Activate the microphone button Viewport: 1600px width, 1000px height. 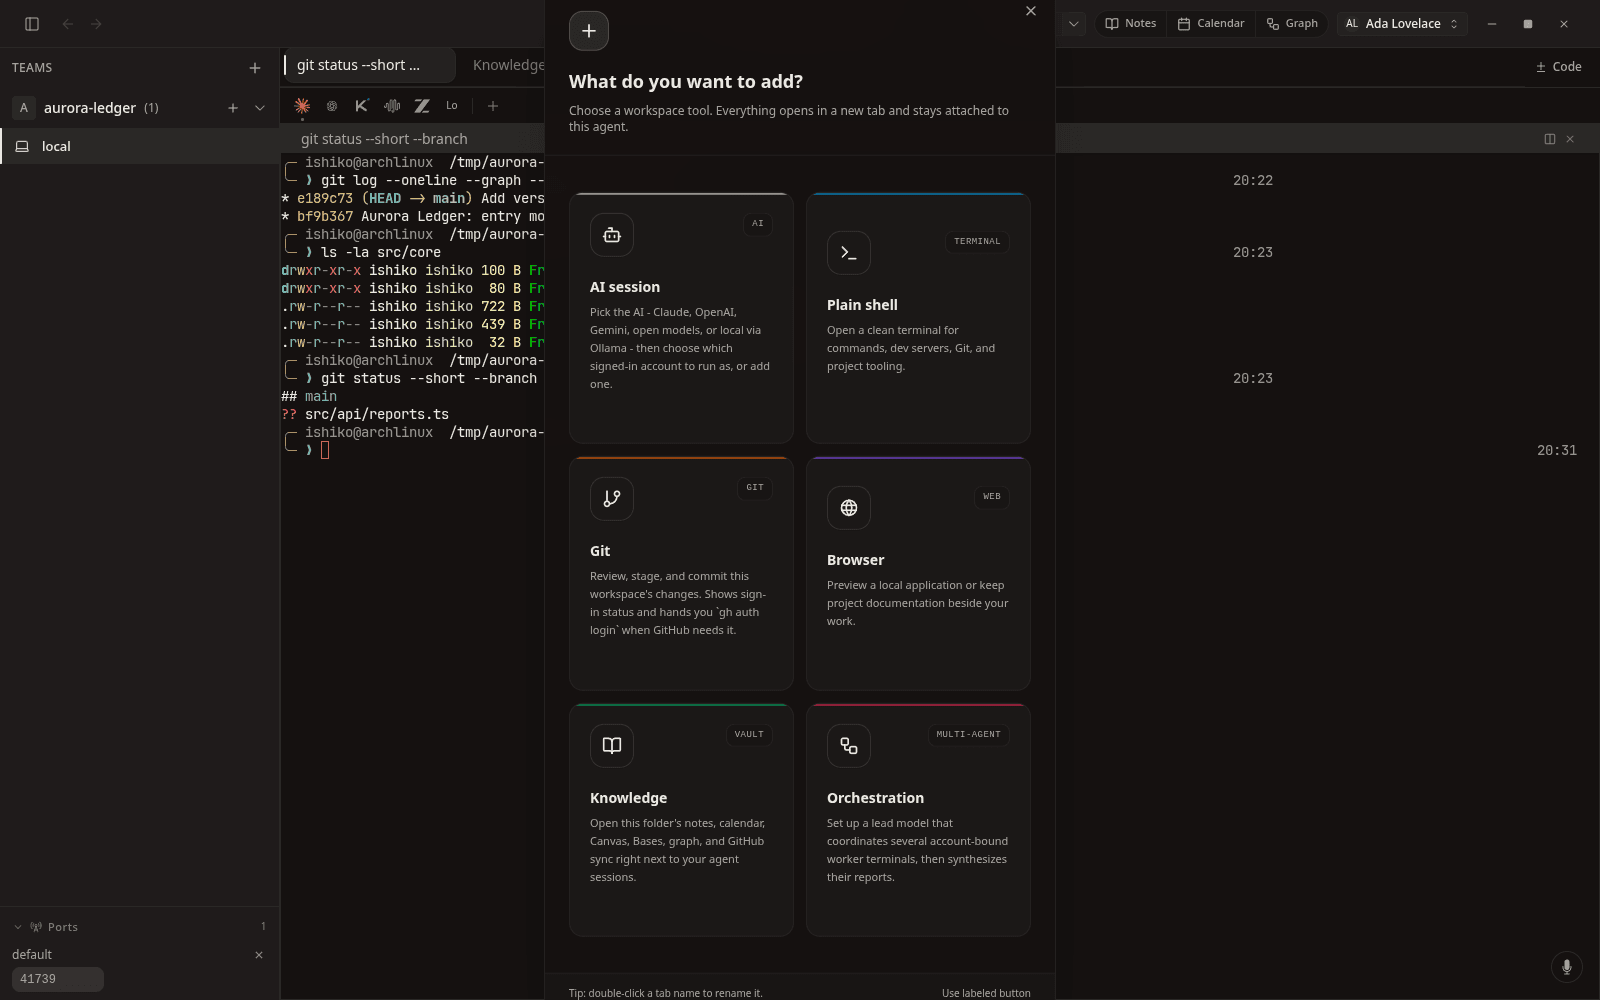(x=1567, y=967)
